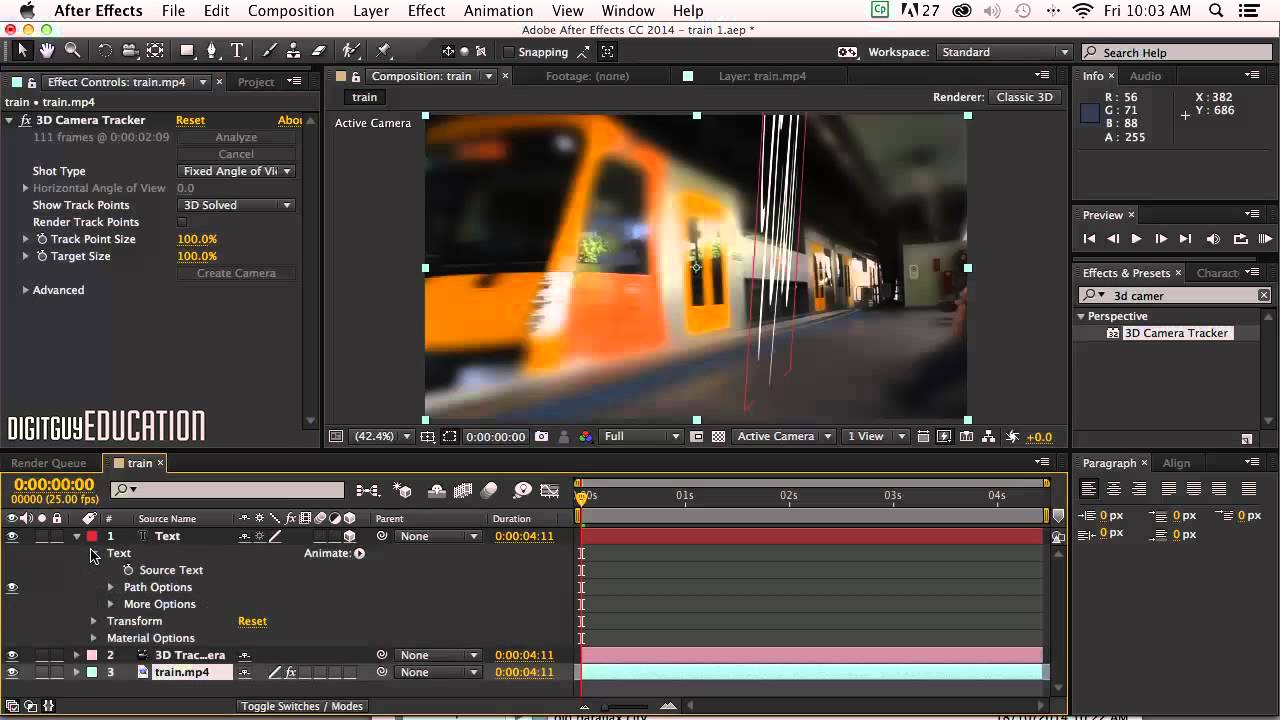Viewport: 1280px width, 720px height.
Task: Switch to the Project tab
Action: pos(256,82)
